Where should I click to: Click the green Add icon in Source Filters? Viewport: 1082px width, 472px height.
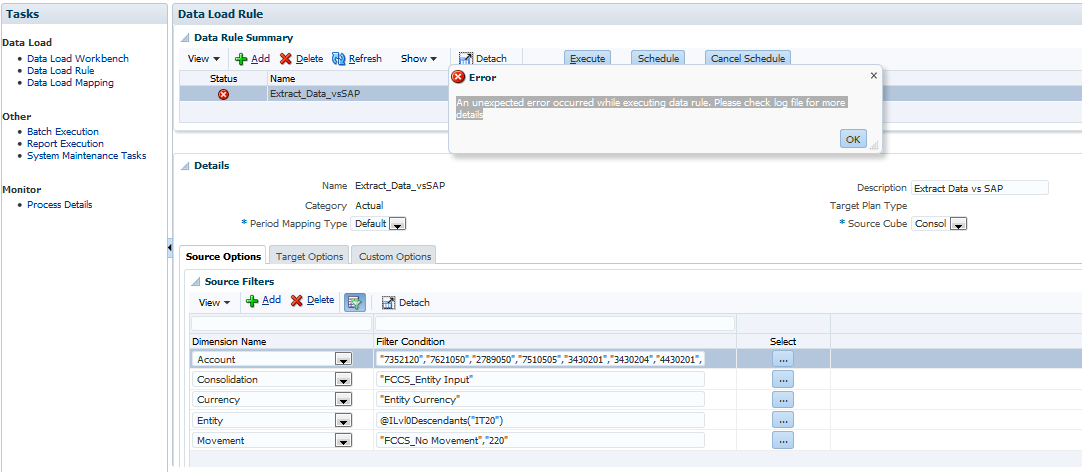[x=252, y=301]
